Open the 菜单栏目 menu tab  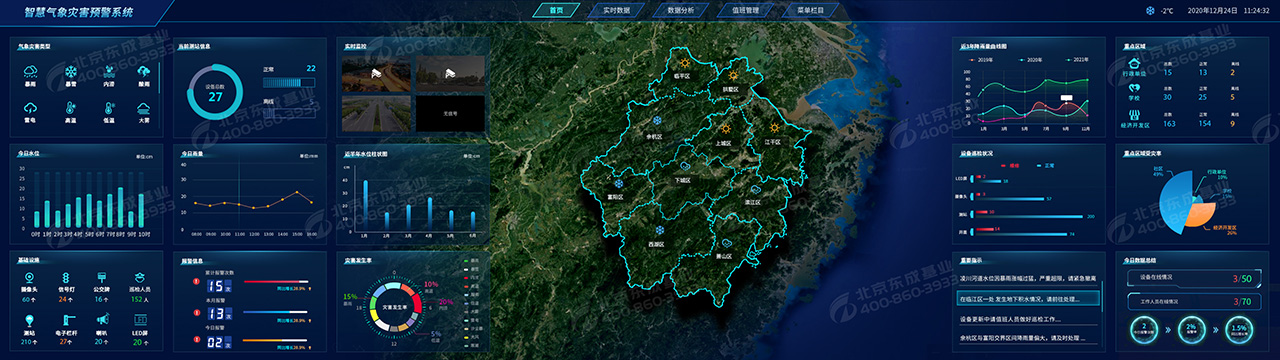[x=810, y=10]
